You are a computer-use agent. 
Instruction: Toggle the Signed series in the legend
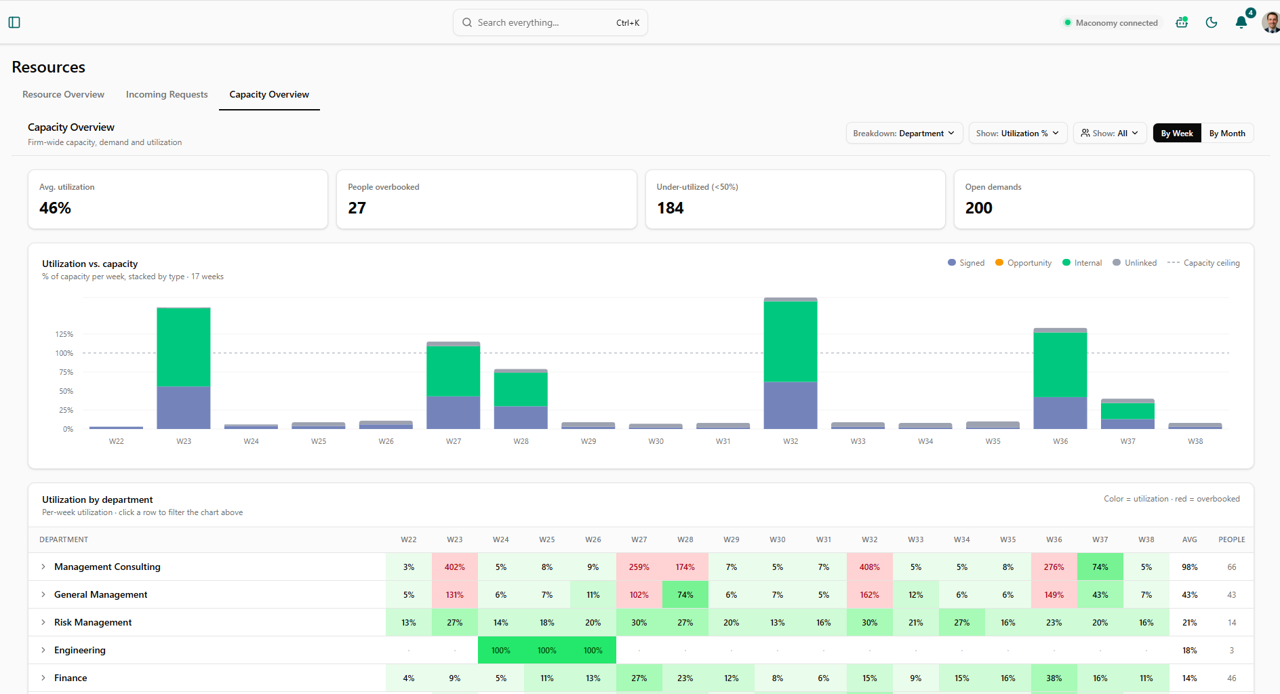966,263
